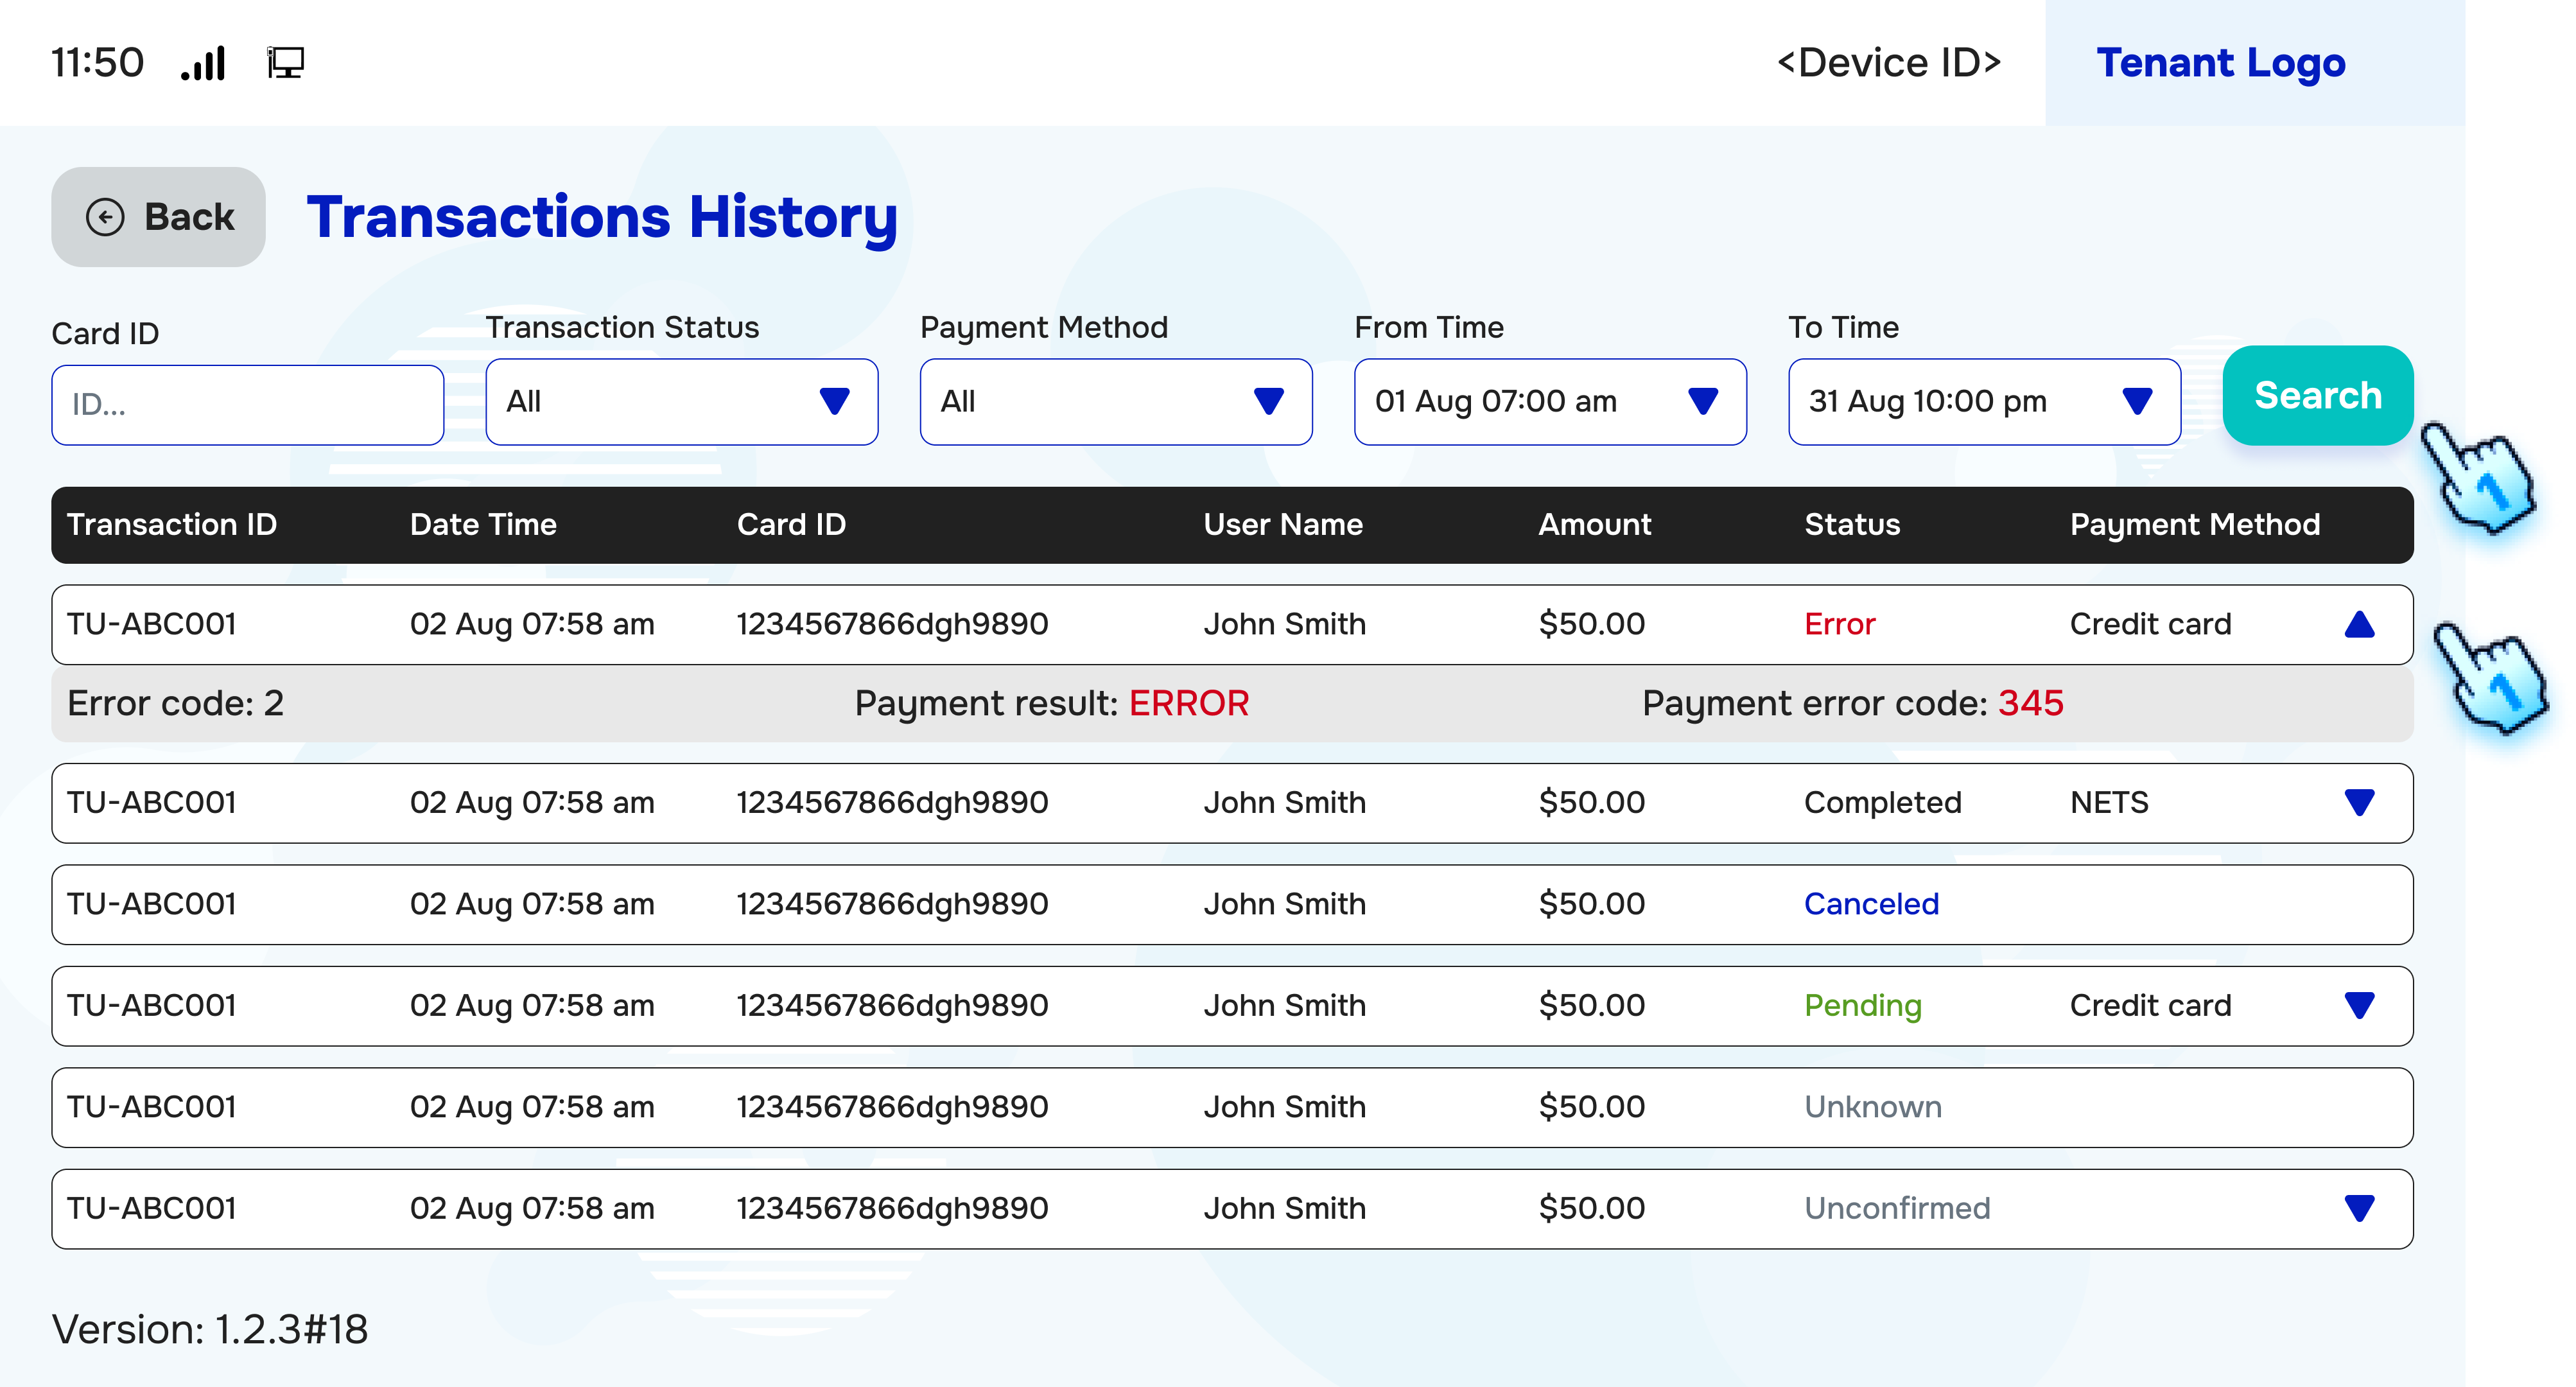Click the screen cast icon in status bar
This screenshot has height=1387, width=2576.
pos(285,62)
